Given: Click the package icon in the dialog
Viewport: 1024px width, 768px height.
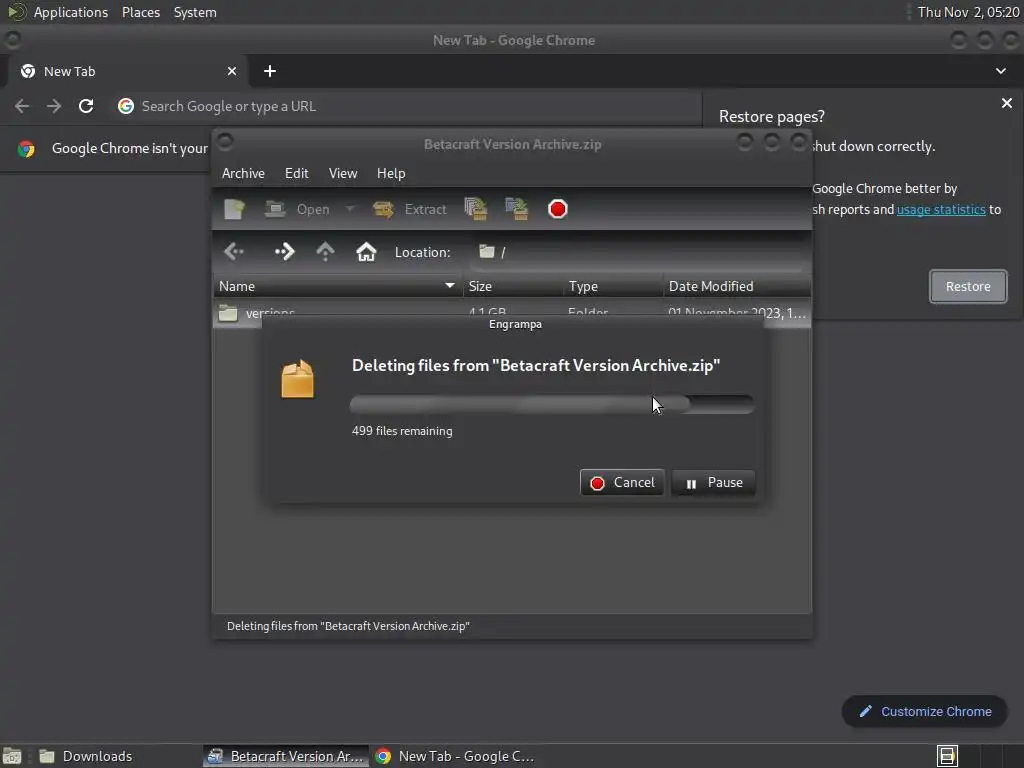Looking at the screenshot, I should point(297,379).
